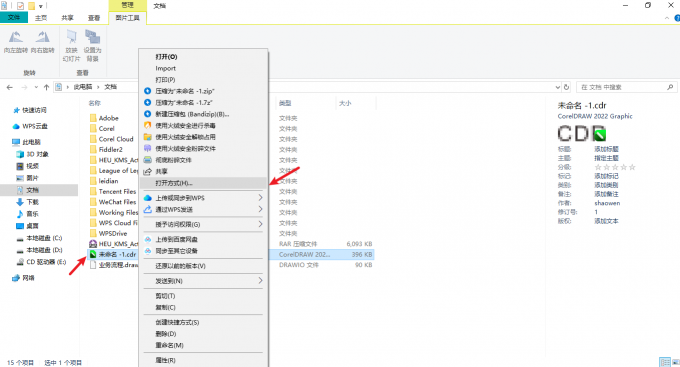Click Add tag (添加标记) in details pane

tap(606, 176)
